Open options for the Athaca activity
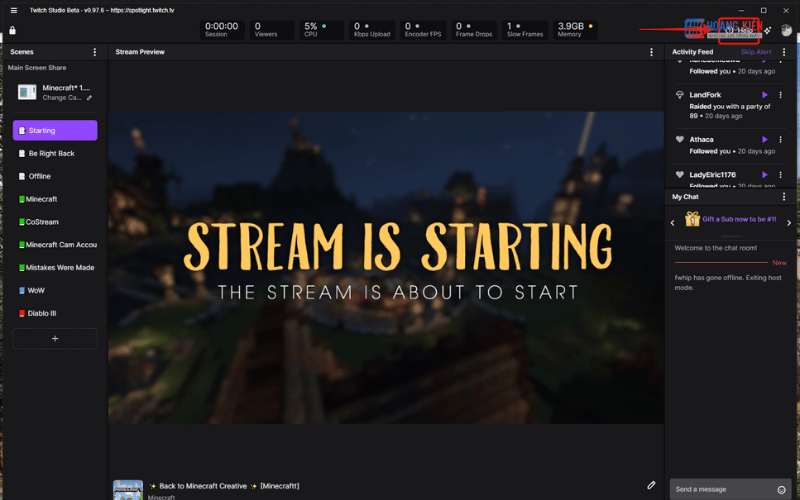The height and width of the screenshot is (500, 800). 780,139
